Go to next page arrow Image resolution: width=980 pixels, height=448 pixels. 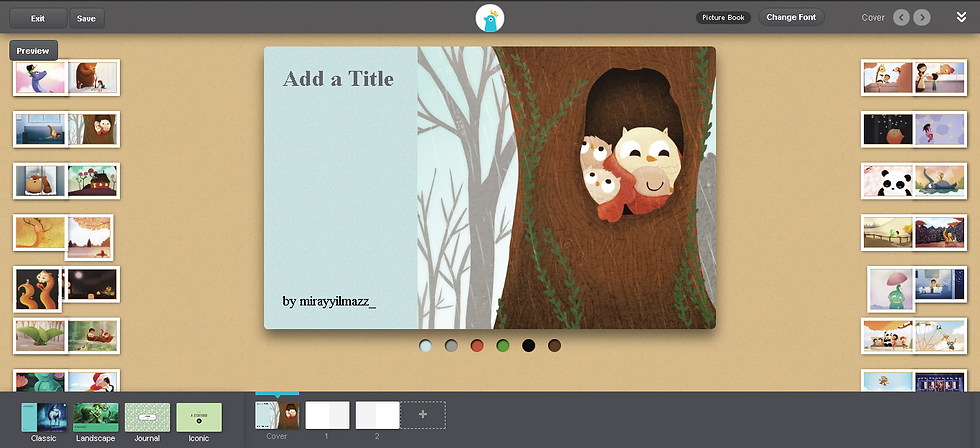(x=922, y=17)
